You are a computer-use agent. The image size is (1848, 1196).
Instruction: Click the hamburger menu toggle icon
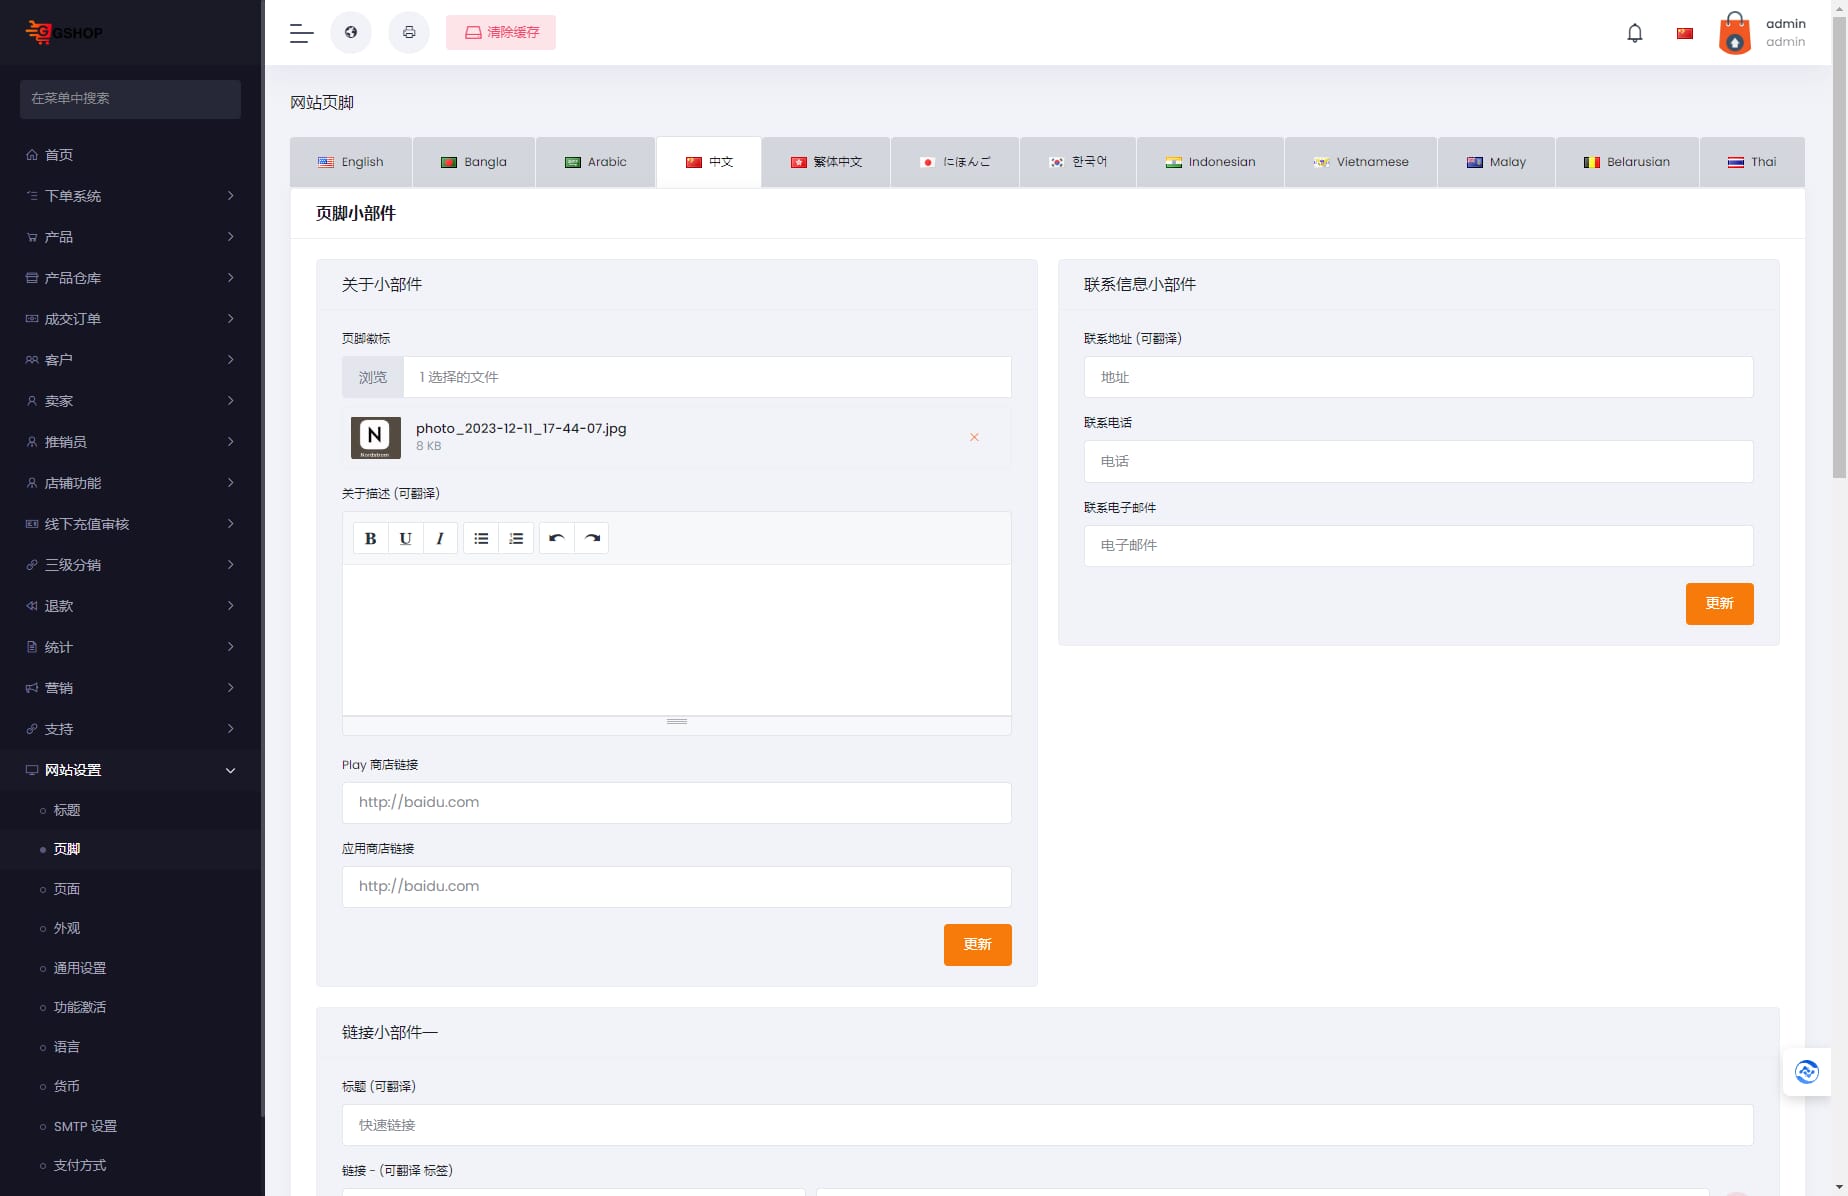coord(301,33)
